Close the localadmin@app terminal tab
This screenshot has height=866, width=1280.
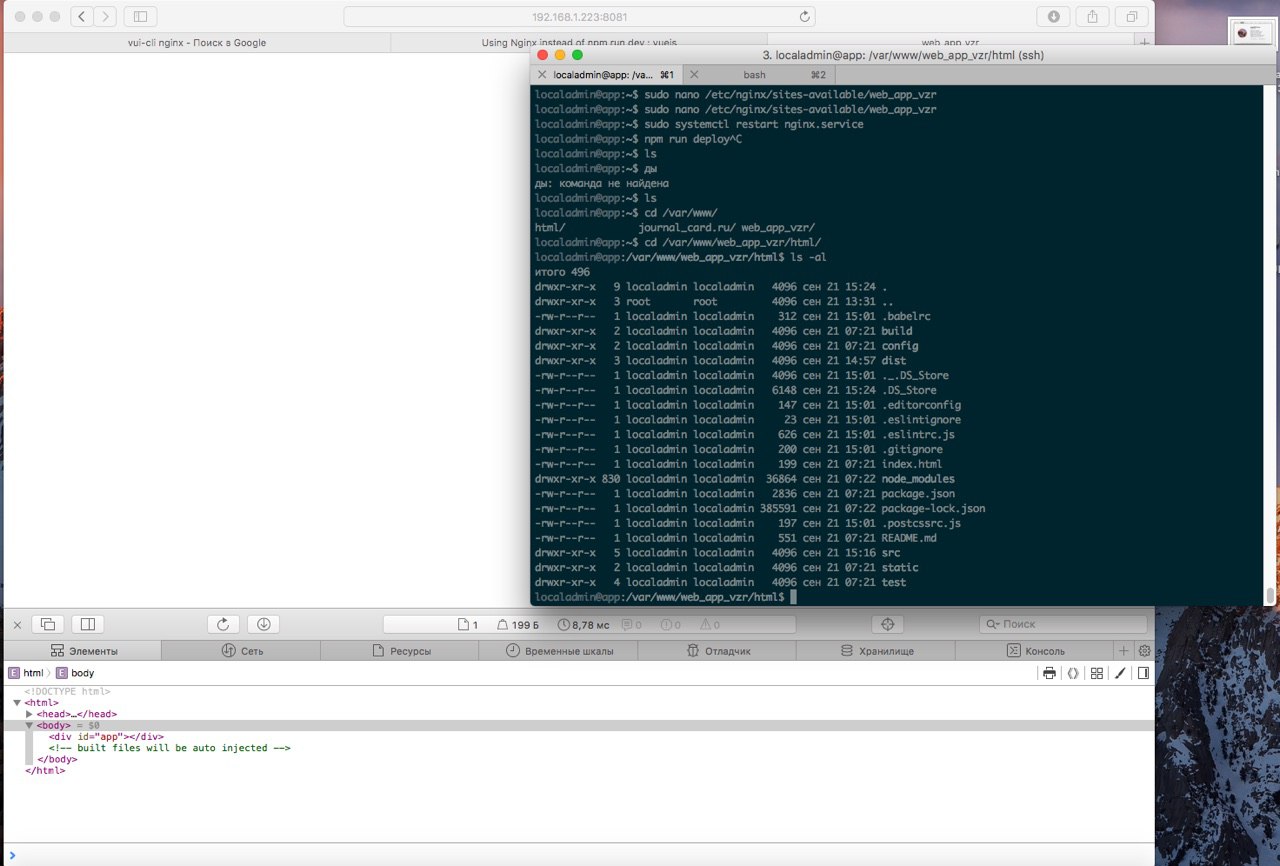click(542, 75)
